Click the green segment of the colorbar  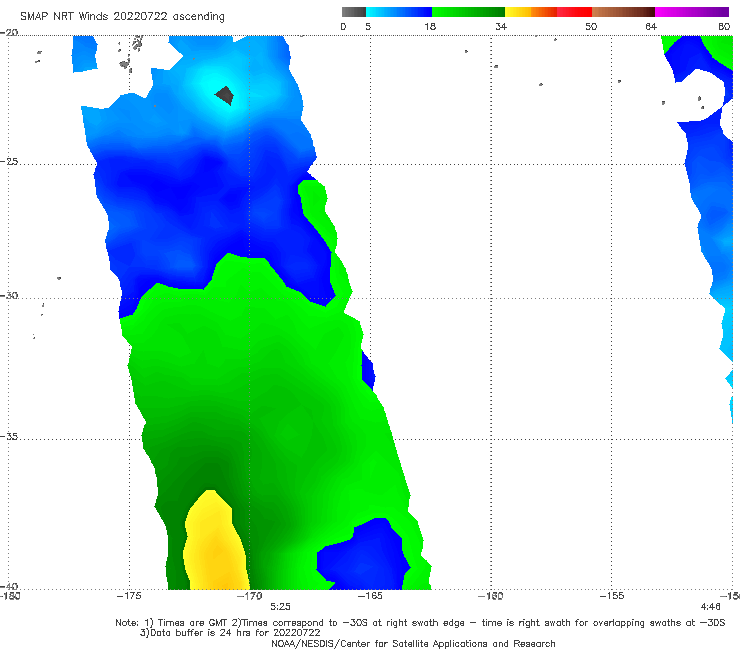tap(468, 12)
